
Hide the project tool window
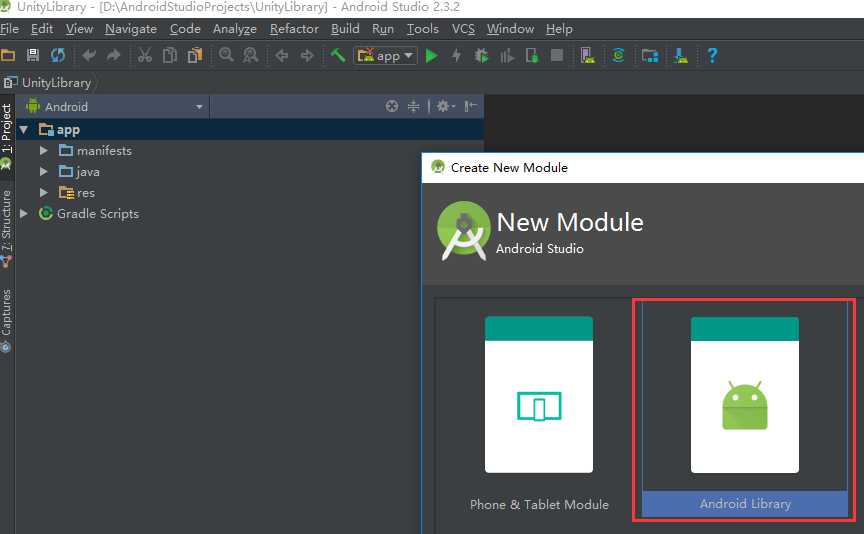pyautogui.click(x=470, y=106)
